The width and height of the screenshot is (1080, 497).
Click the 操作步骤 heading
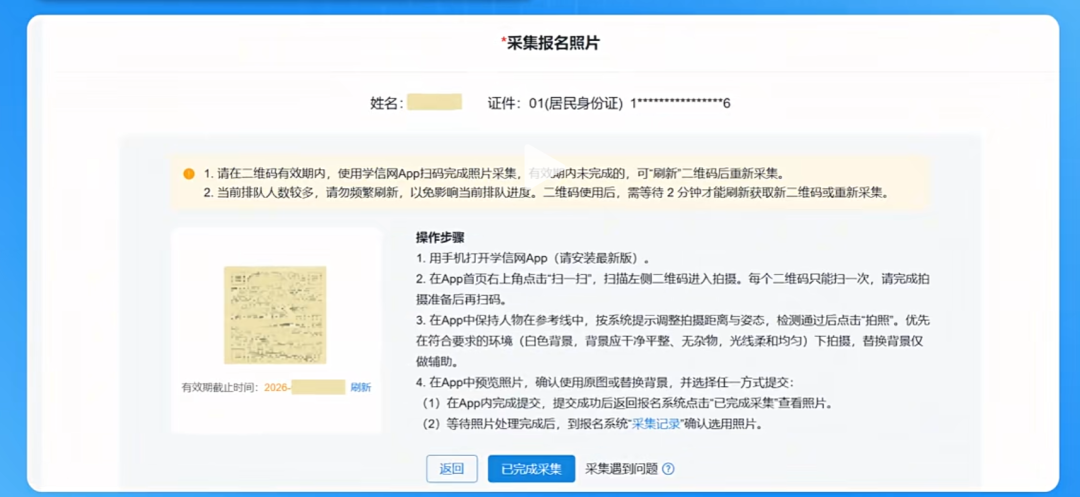pos(440,237)
